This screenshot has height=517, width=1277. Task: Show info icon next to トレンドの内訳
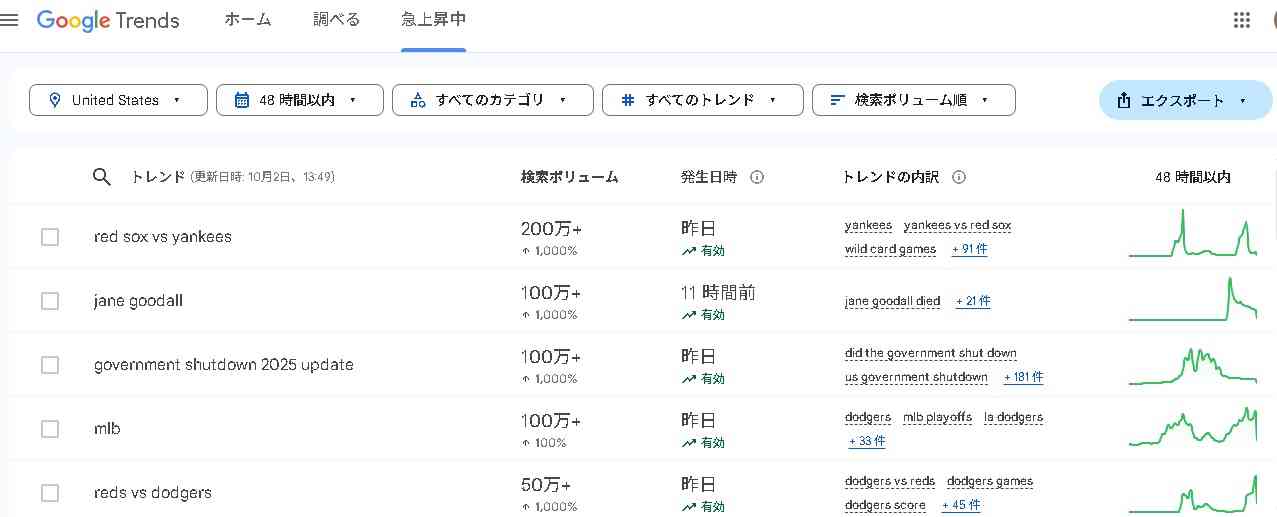(x=959, y=177)
